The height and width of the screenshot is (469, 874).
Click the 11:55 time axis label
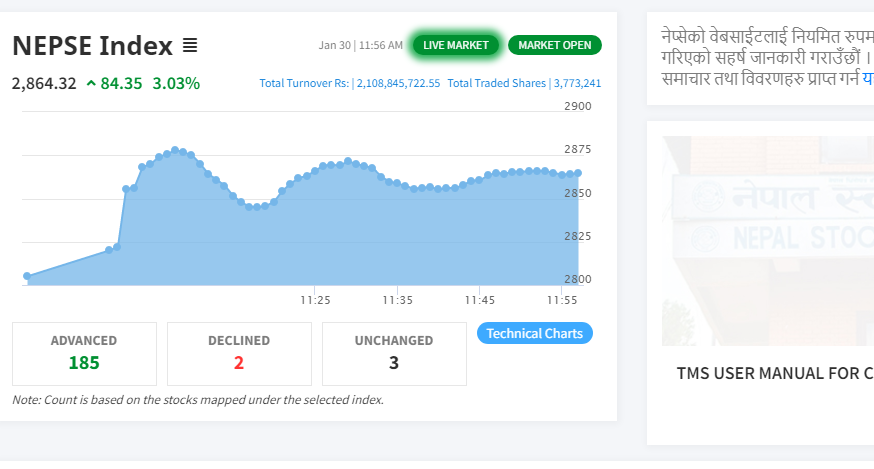click(x=562, y=301)
